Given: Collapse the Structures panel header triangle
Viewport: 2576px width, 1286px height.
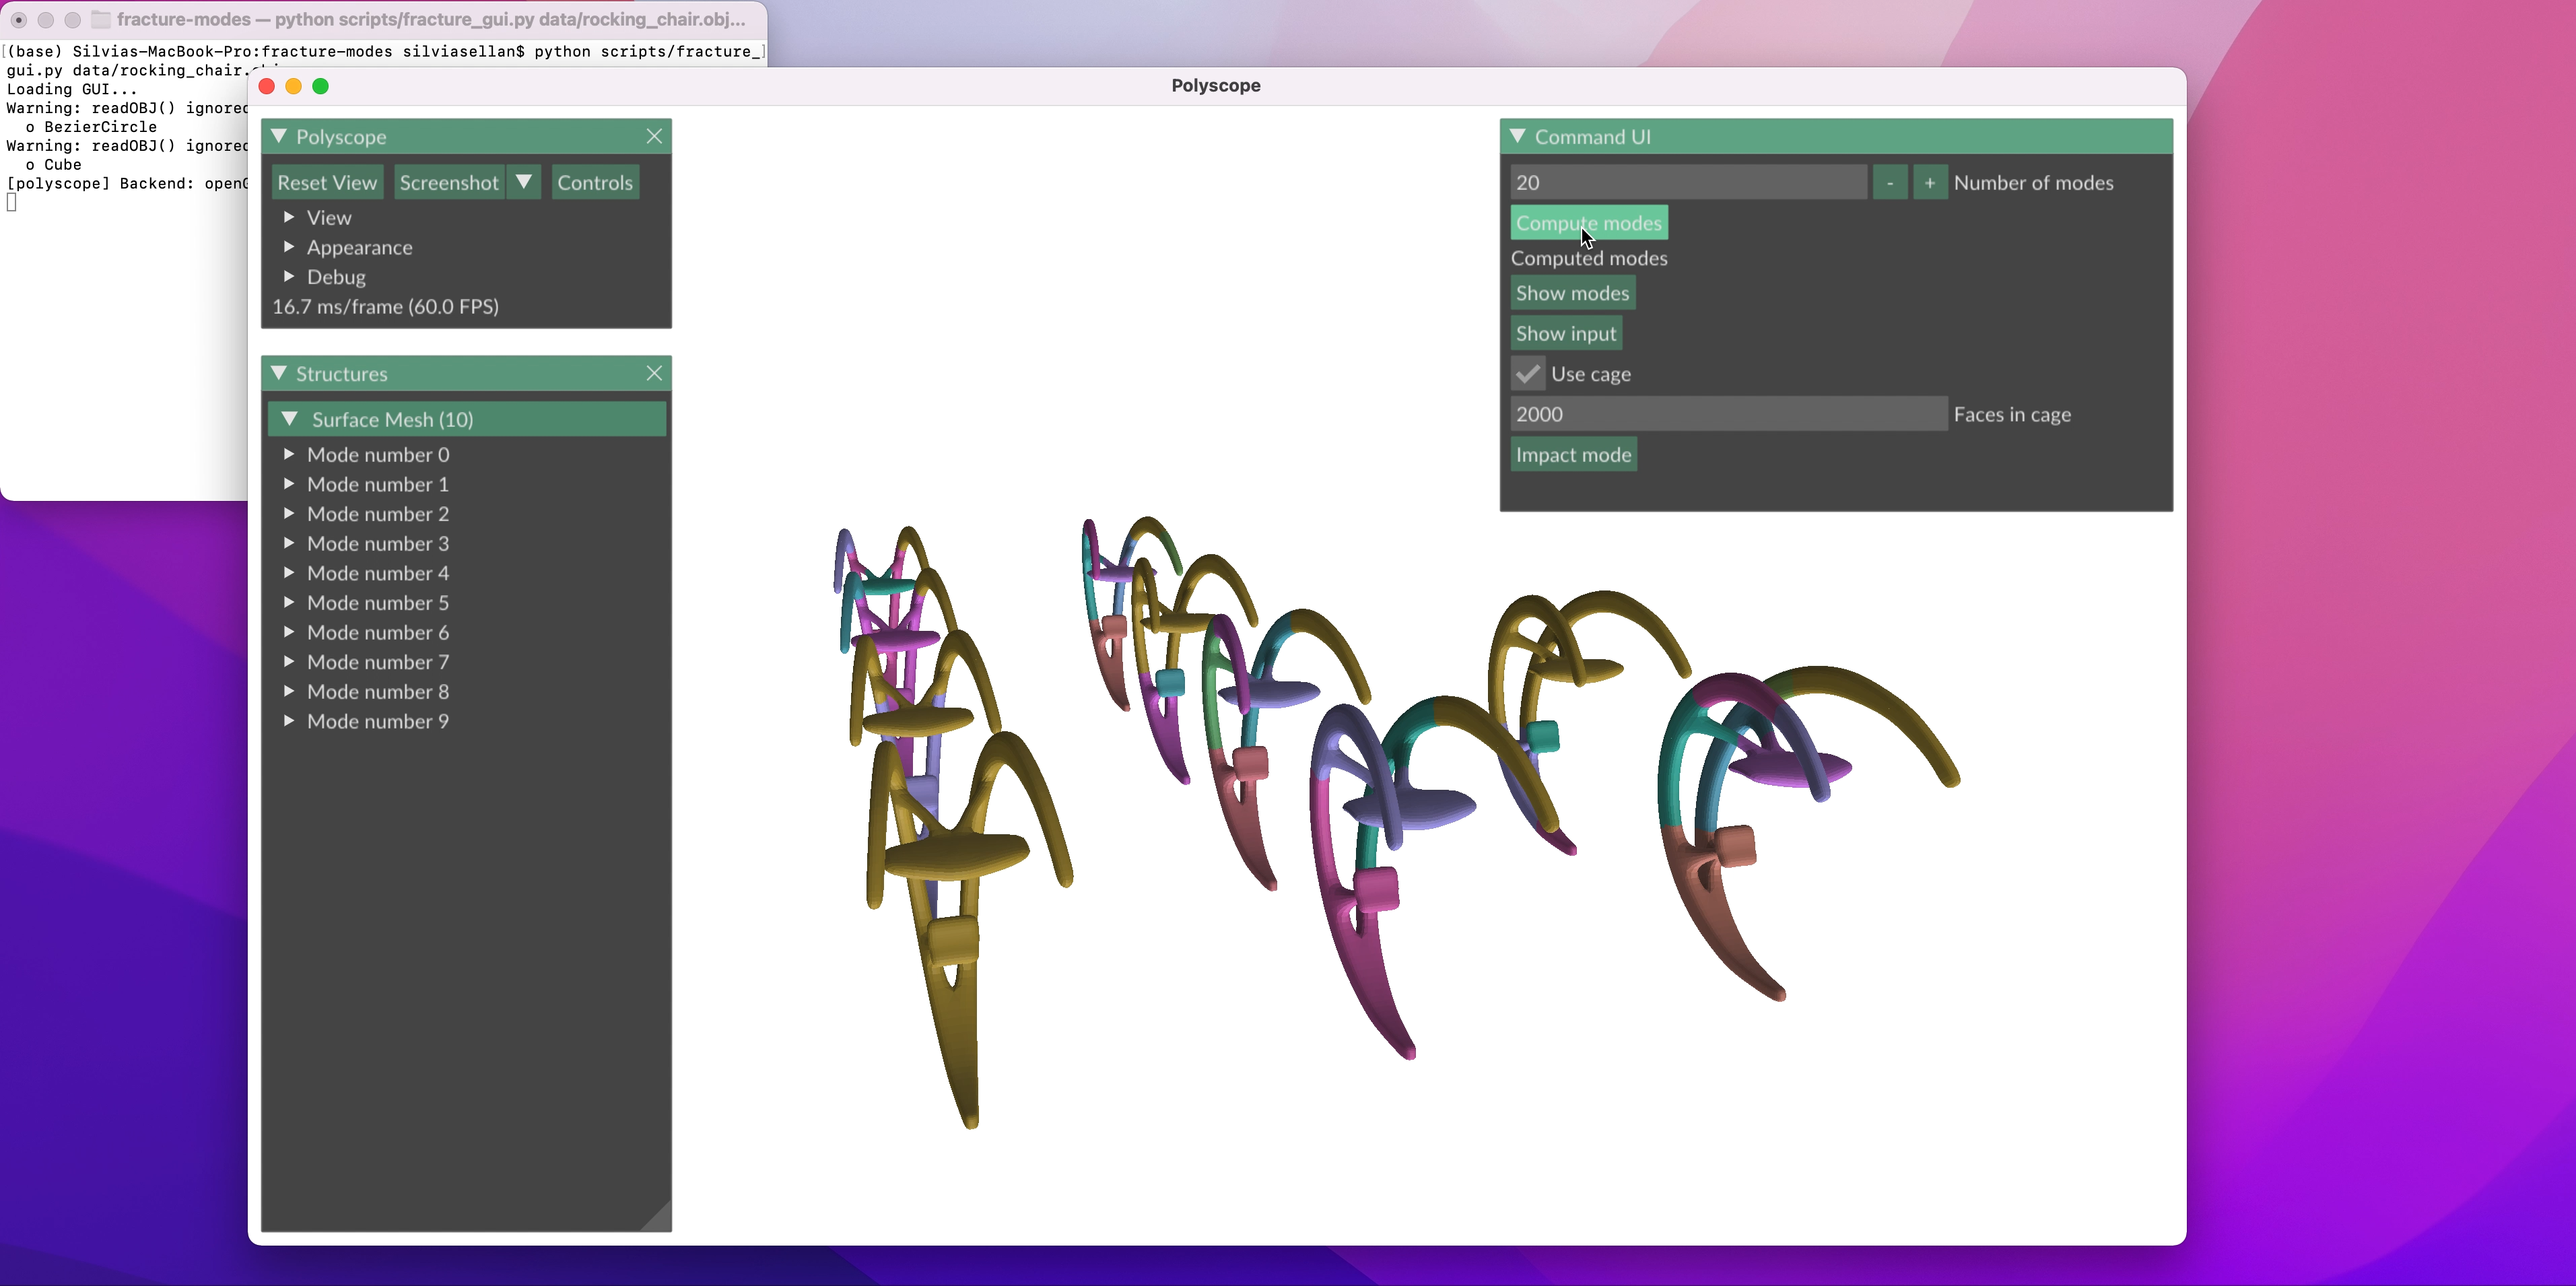Looking at the screenshot, I should (x=279, y=373).
